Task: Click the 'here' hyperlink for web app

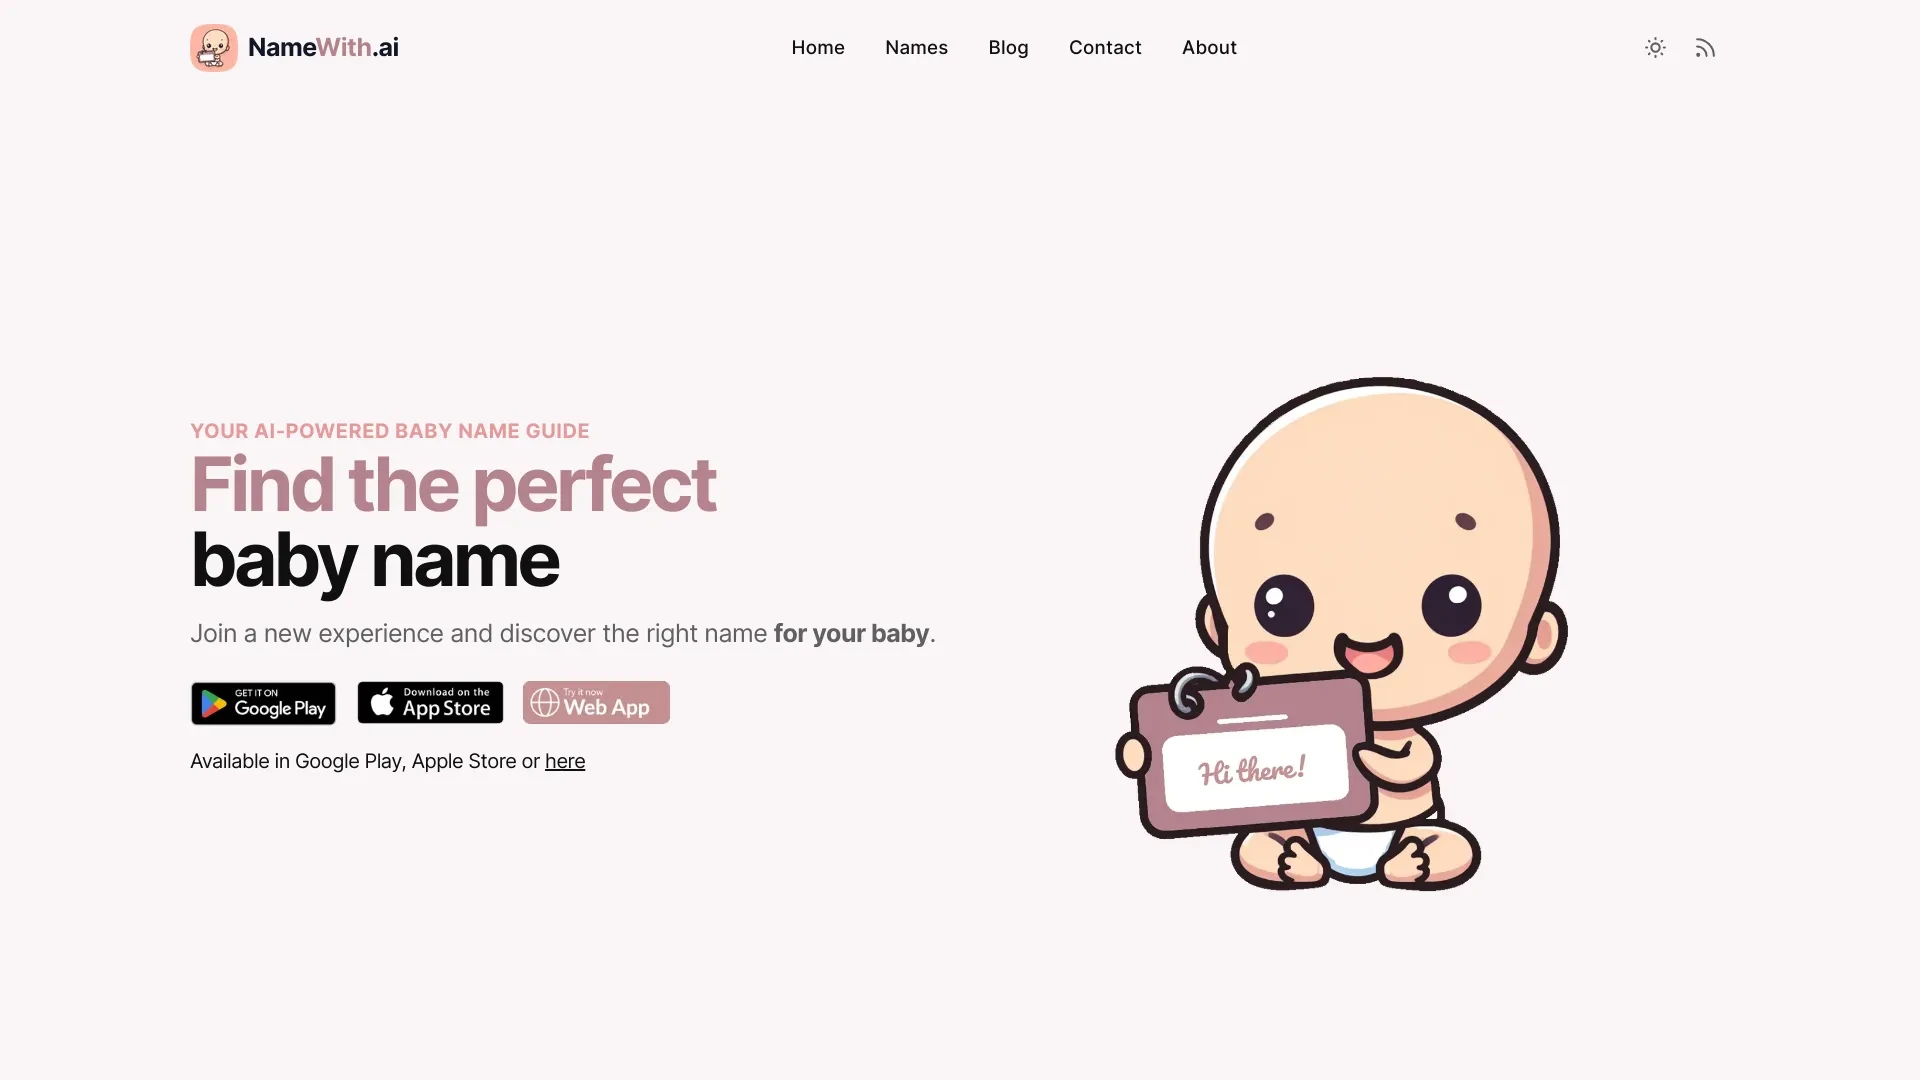Action: tap(564, 760)
